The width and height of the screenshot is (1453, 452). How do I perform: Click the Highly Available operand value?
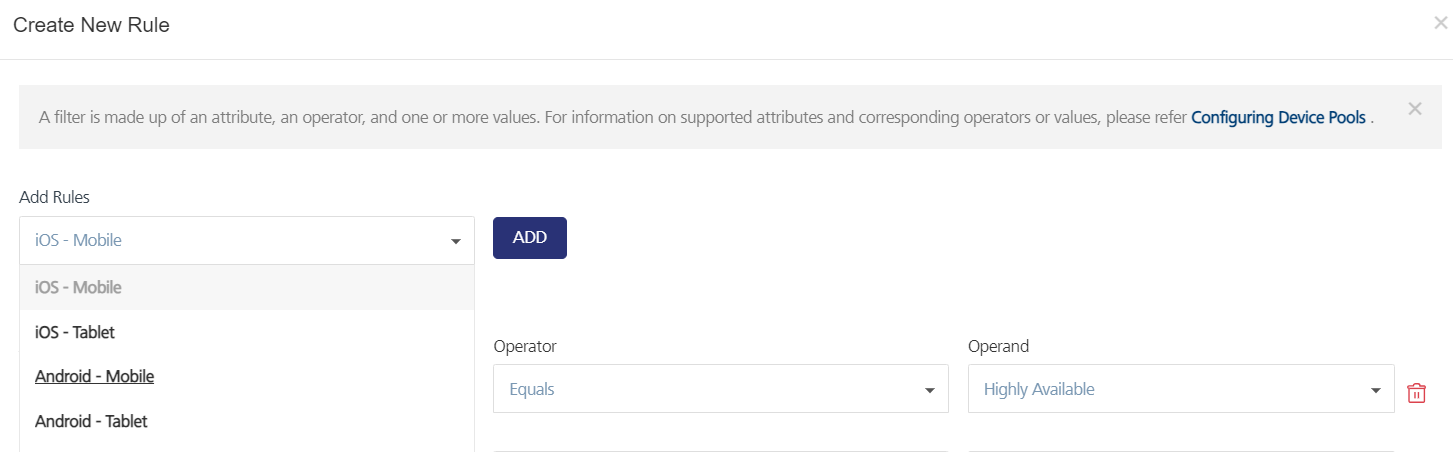coord(1039,390)
